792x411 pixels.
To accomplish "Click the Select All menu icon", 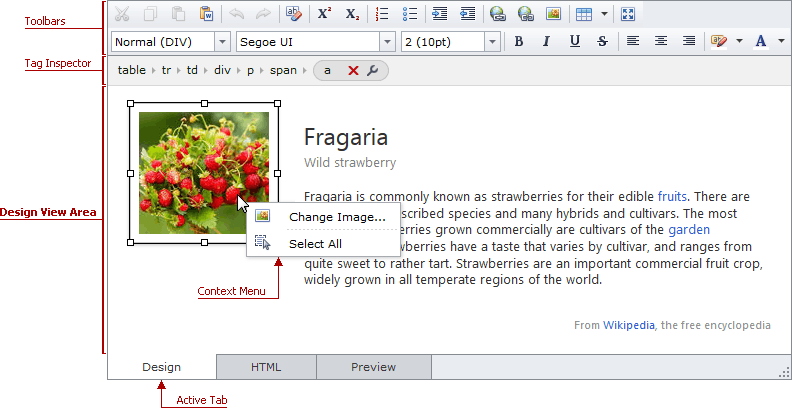I will [x=262, y=243].
